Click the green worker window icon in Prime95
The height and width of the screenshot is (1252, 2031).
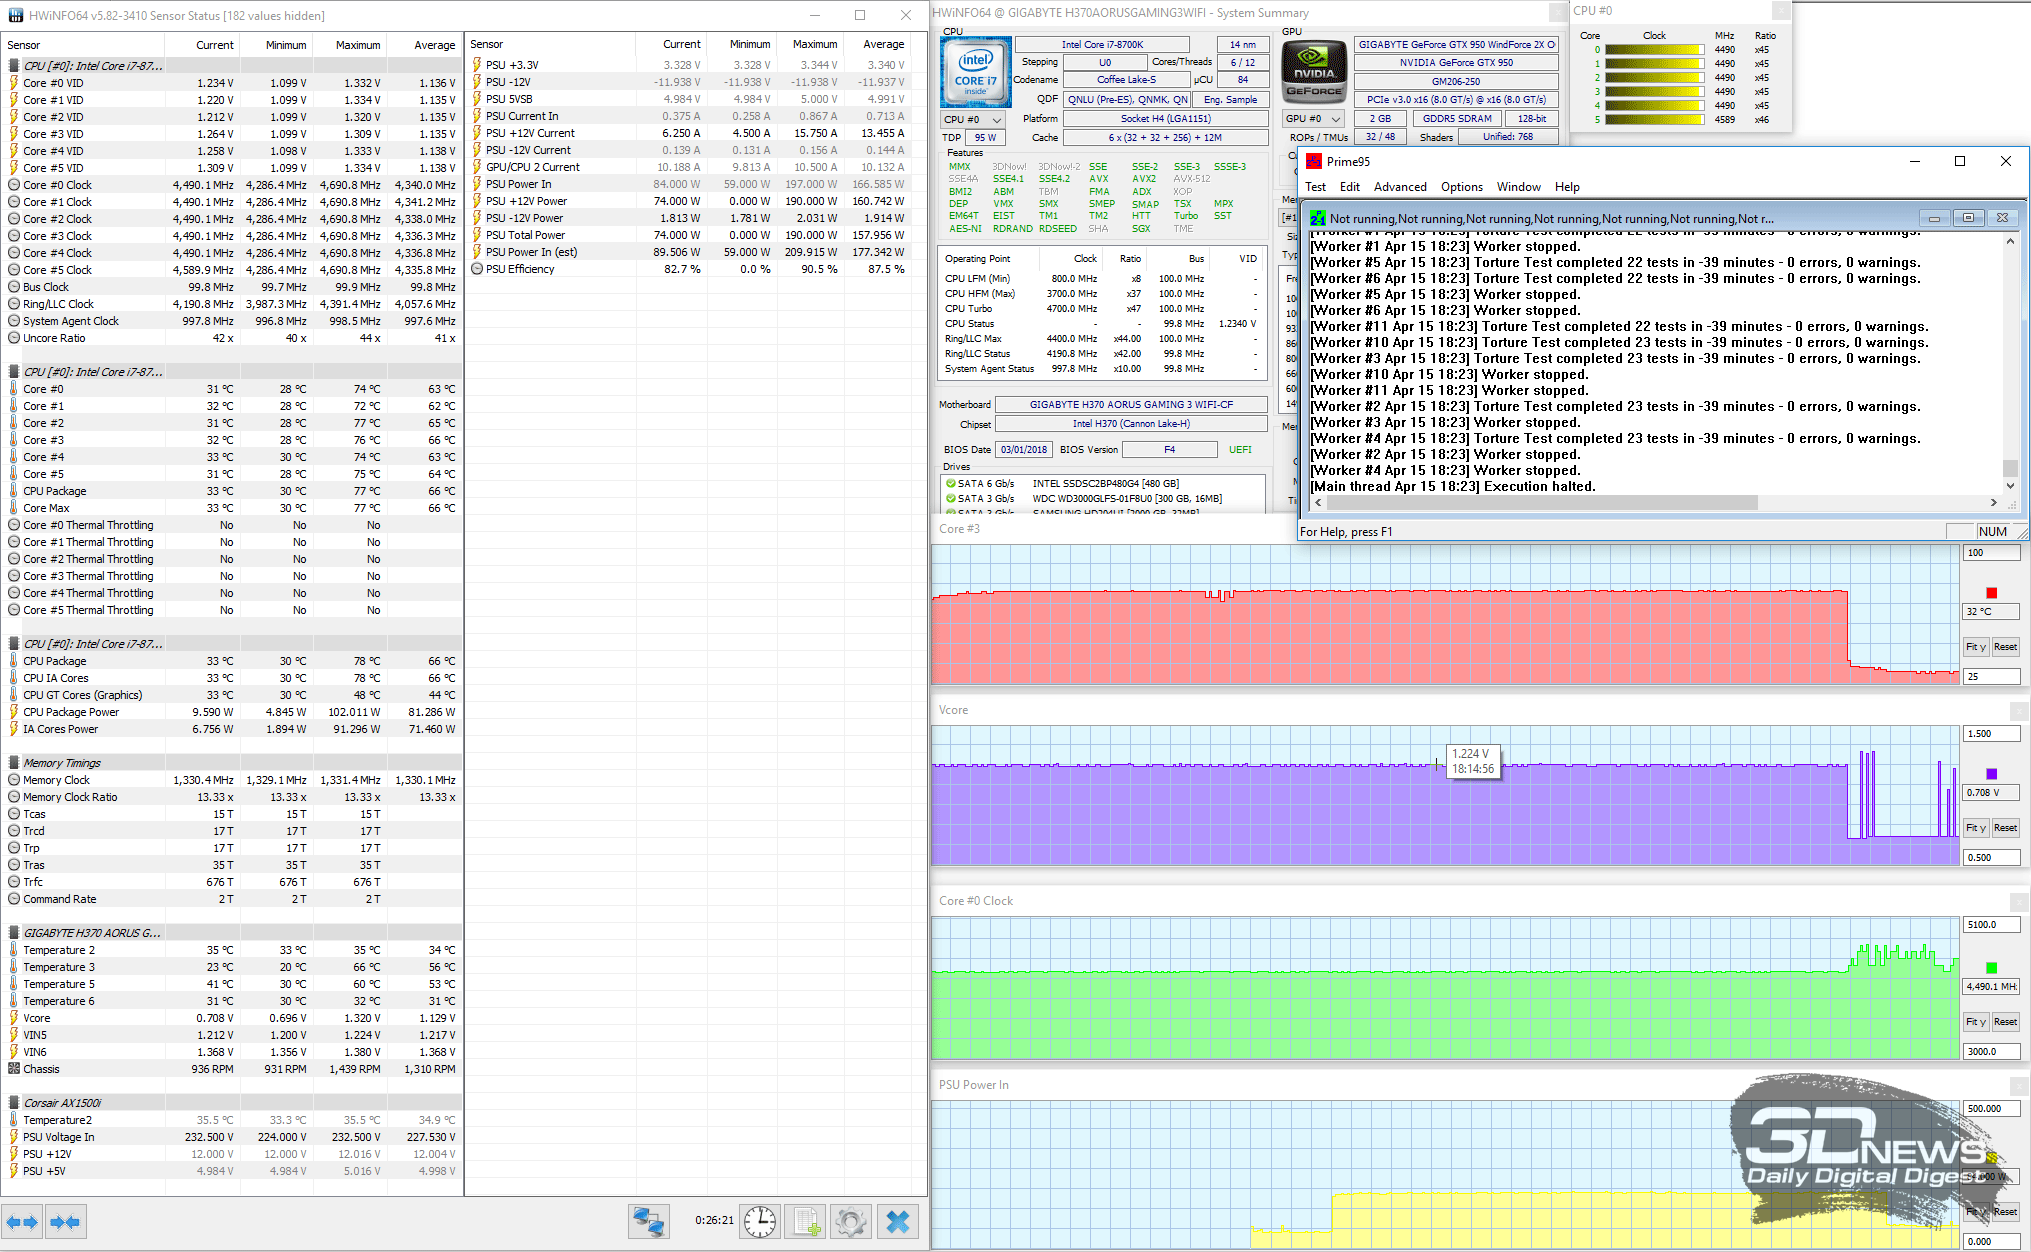[x=1318, y=218]
